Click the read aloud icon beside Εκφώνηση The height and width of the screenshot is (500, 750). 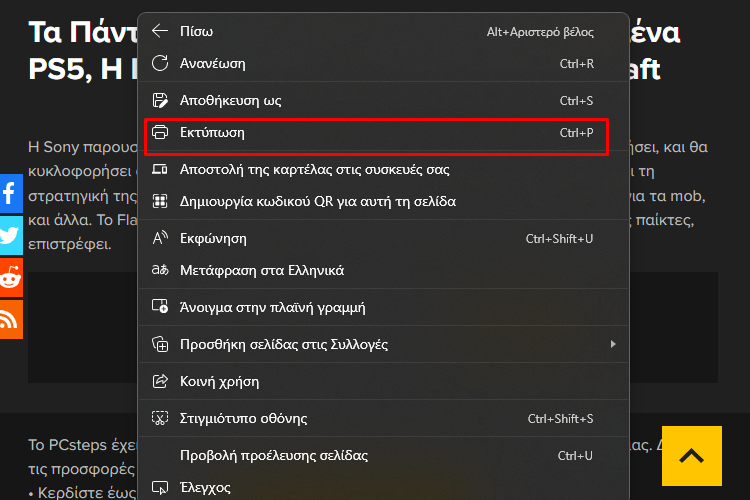[x=160, y=238]
